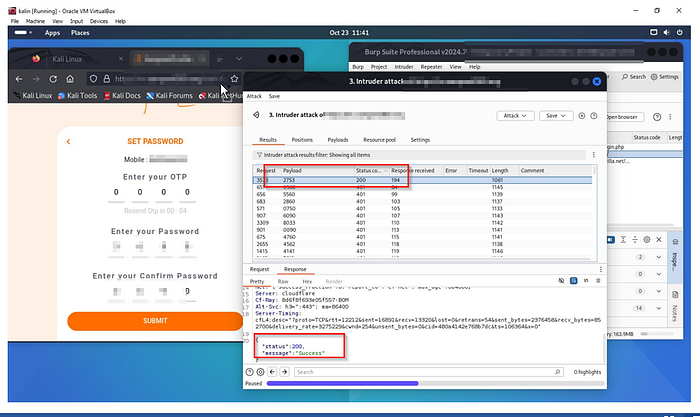Screen dimensions: 700x417
Task: Open Inspector settings gear icon
Action: 646,240
